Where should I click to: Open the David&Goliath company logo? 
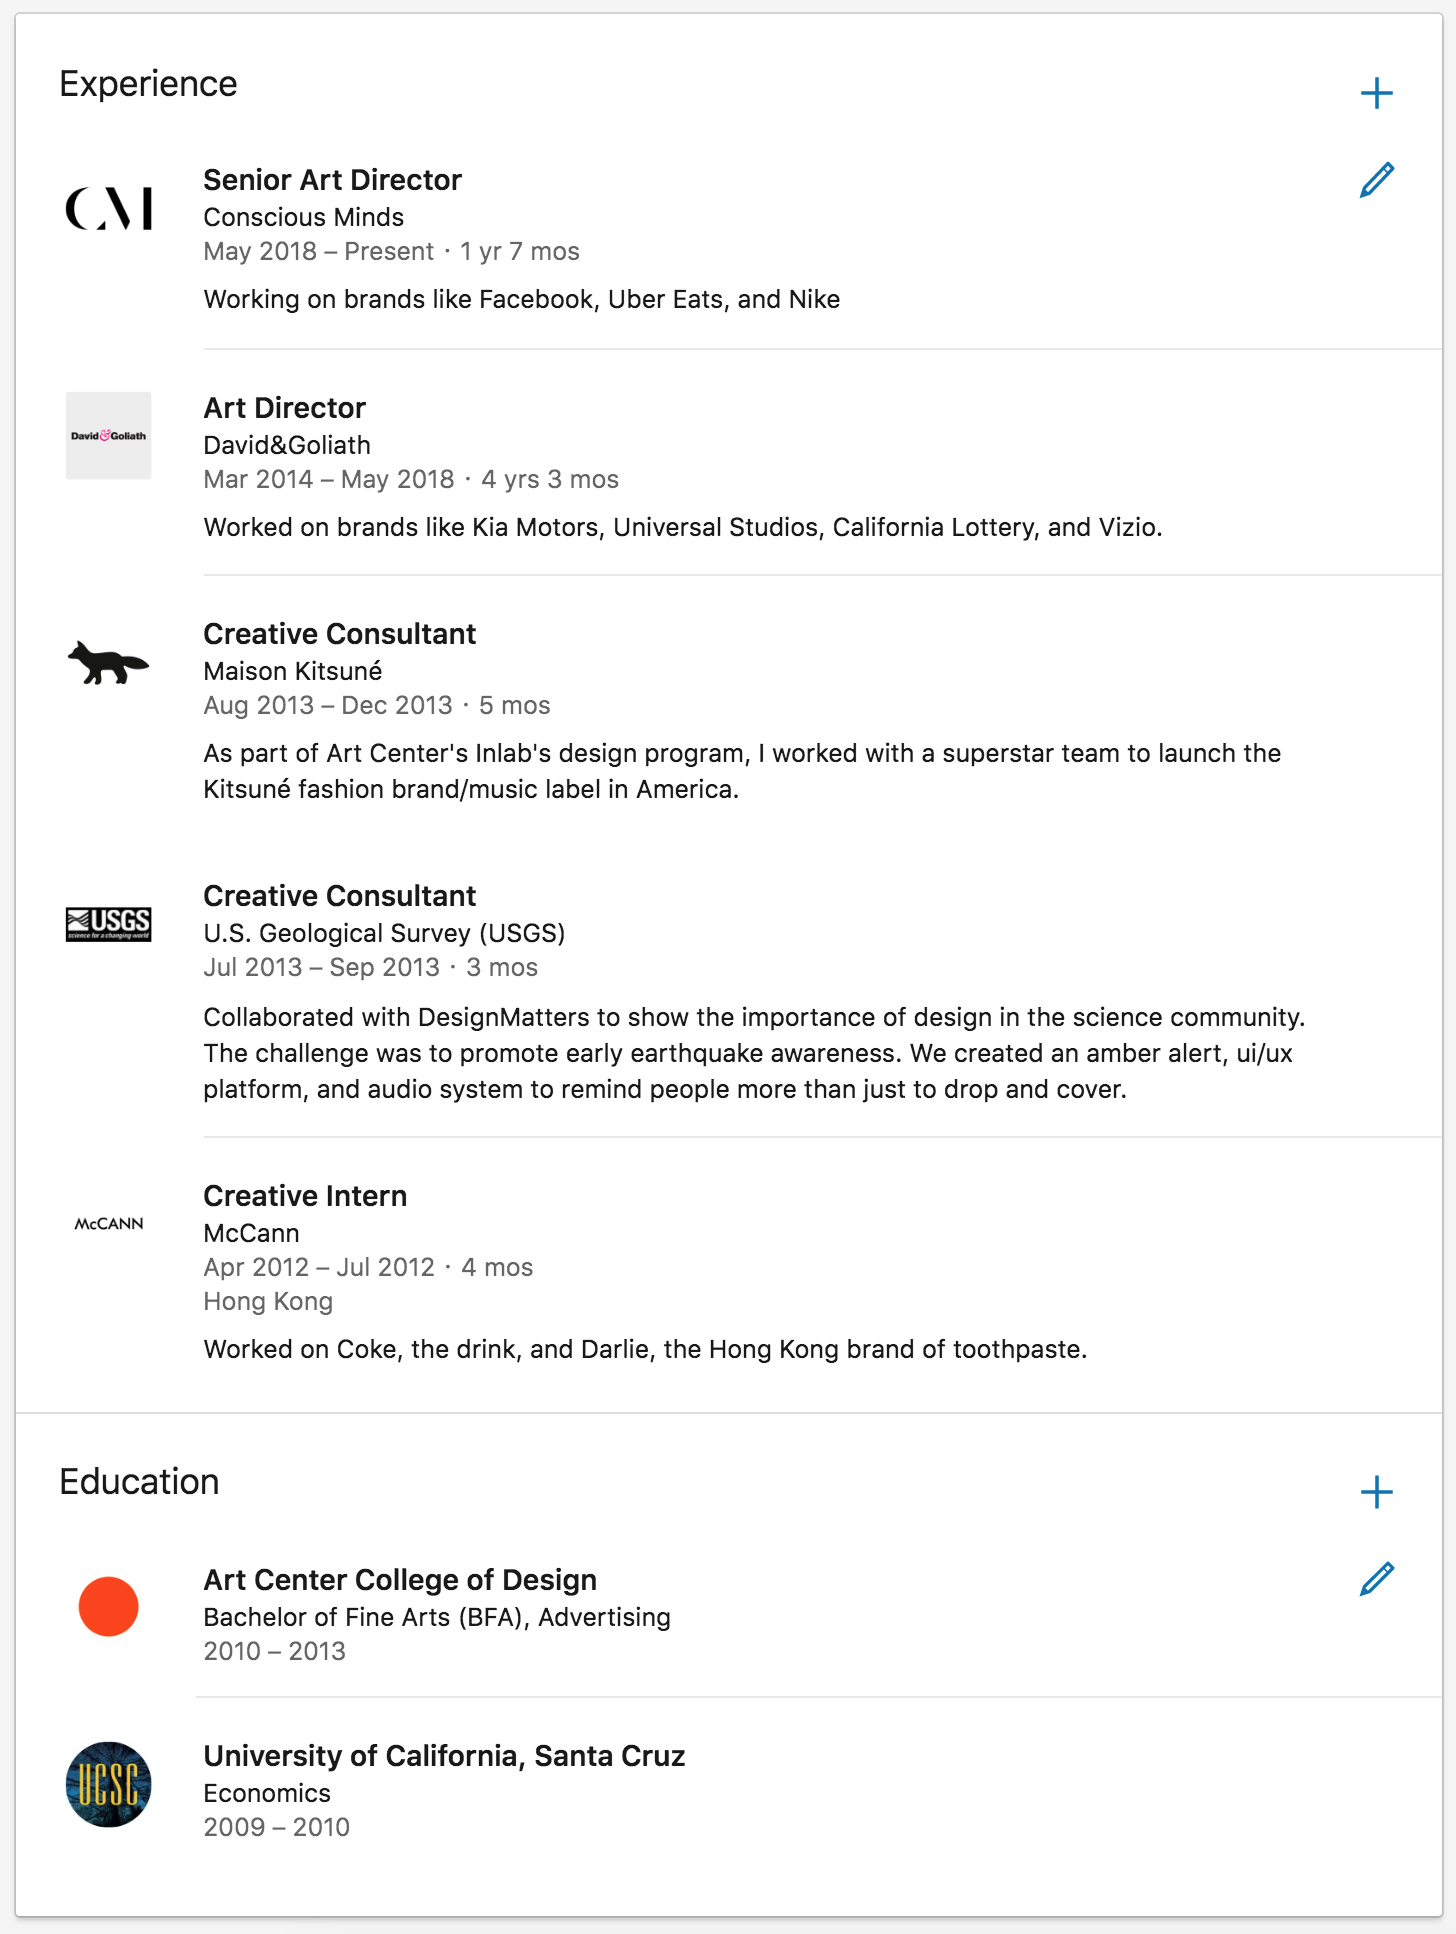pyautogui.click(x=109, y=436)
